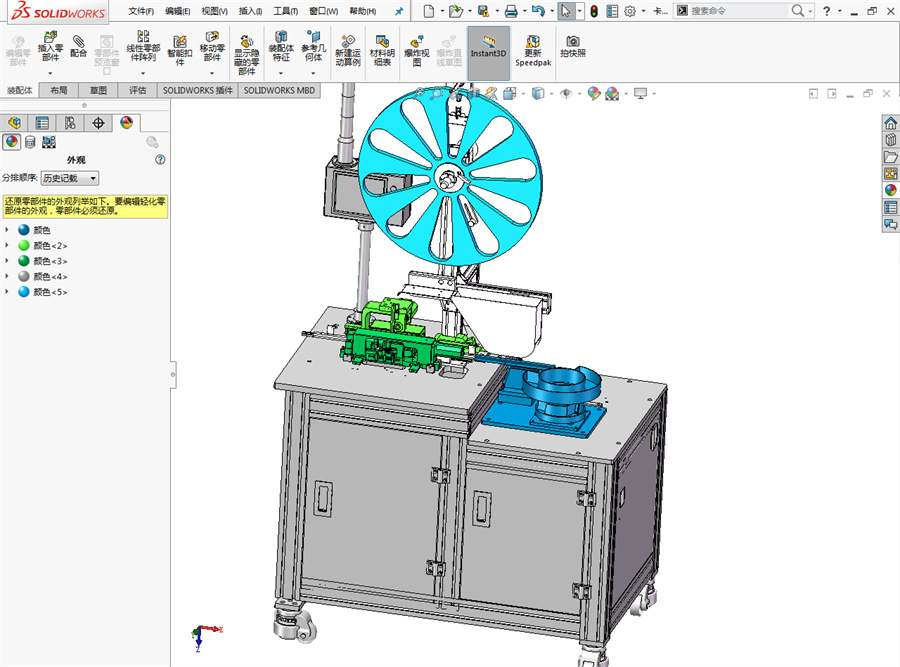
Task: Open the 工具(T) menu
Action: coord(286,11)
